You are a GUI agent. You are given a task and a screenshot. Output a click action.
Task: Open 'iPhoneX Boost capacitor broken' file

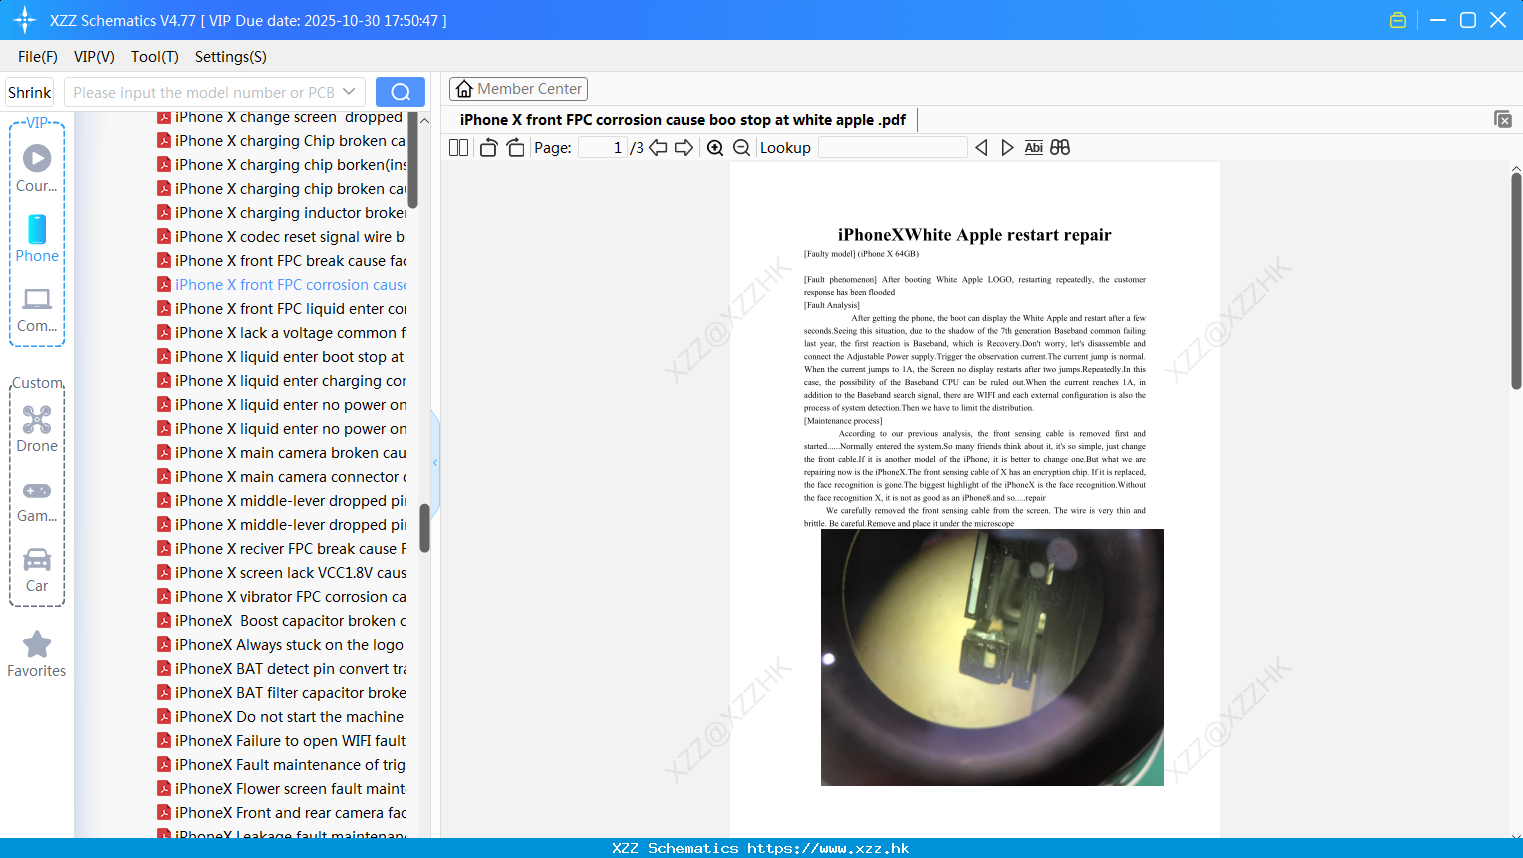(x=281, y=621)
